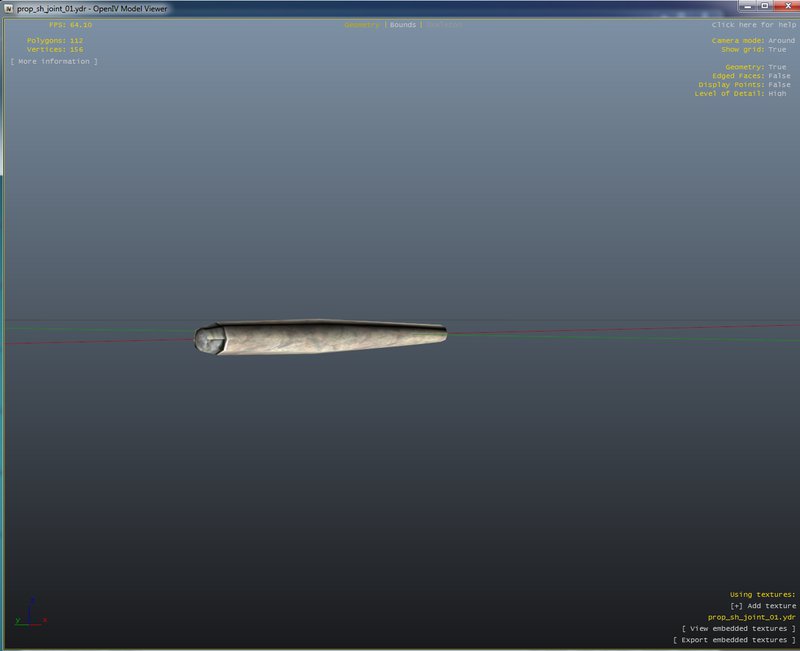
Task: Click the Add texture button
Action: coord(763,606)
